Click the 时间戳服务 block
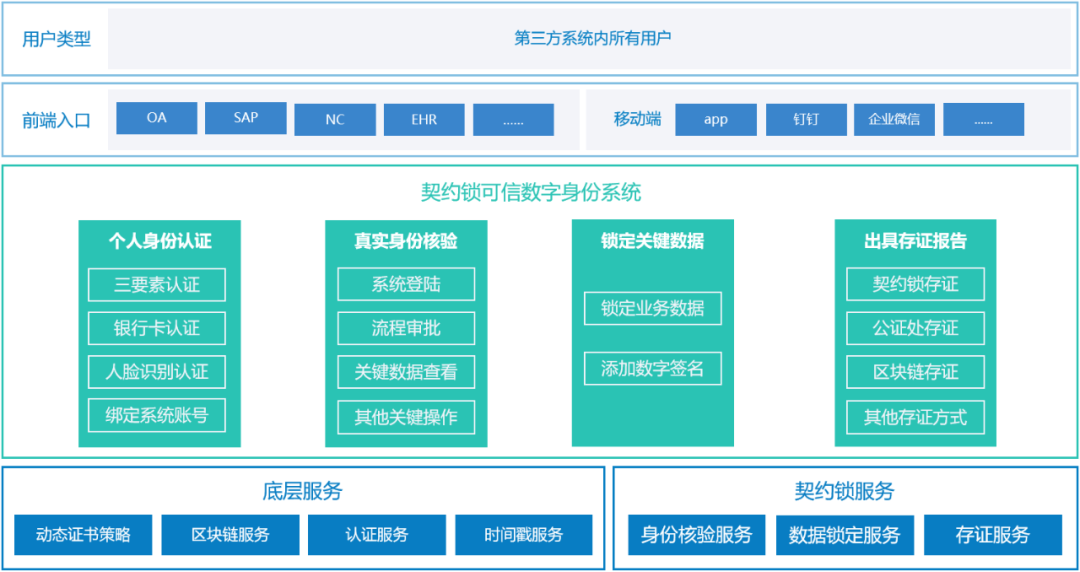Image resolution: width=1080 pixels, height=572 pixels. (x=524, y=535)
